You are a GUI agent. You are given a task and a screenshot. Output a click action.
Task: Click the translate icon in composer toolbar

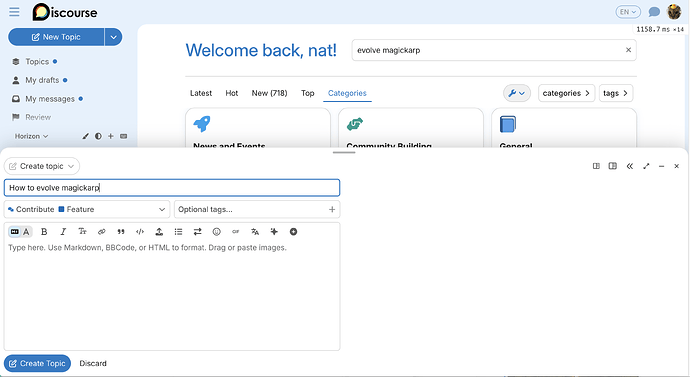[x=255, y=232]
